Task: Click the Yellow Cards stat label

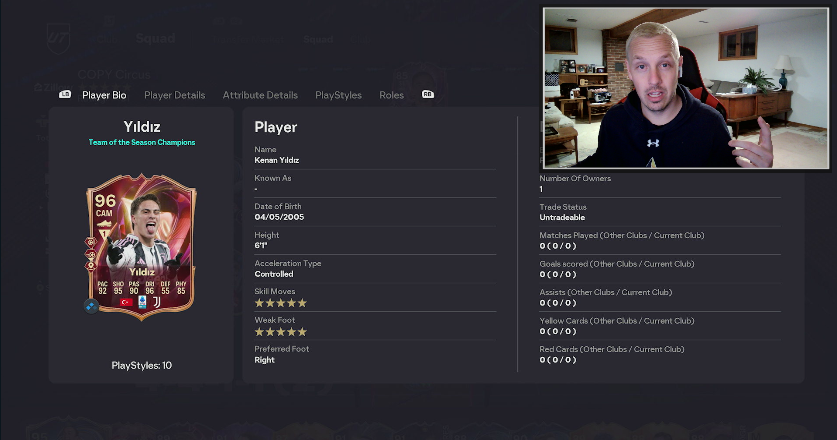Action: click(x=617, y=321)
